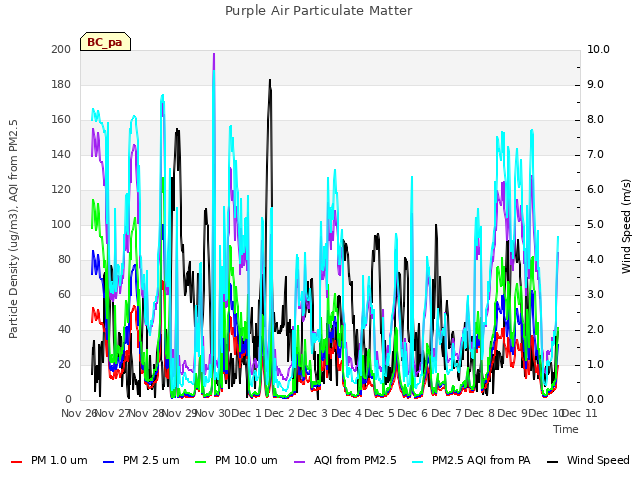Click the PM2.5 AQI from PA legend label
640x480 pixels.
point(481,460)
